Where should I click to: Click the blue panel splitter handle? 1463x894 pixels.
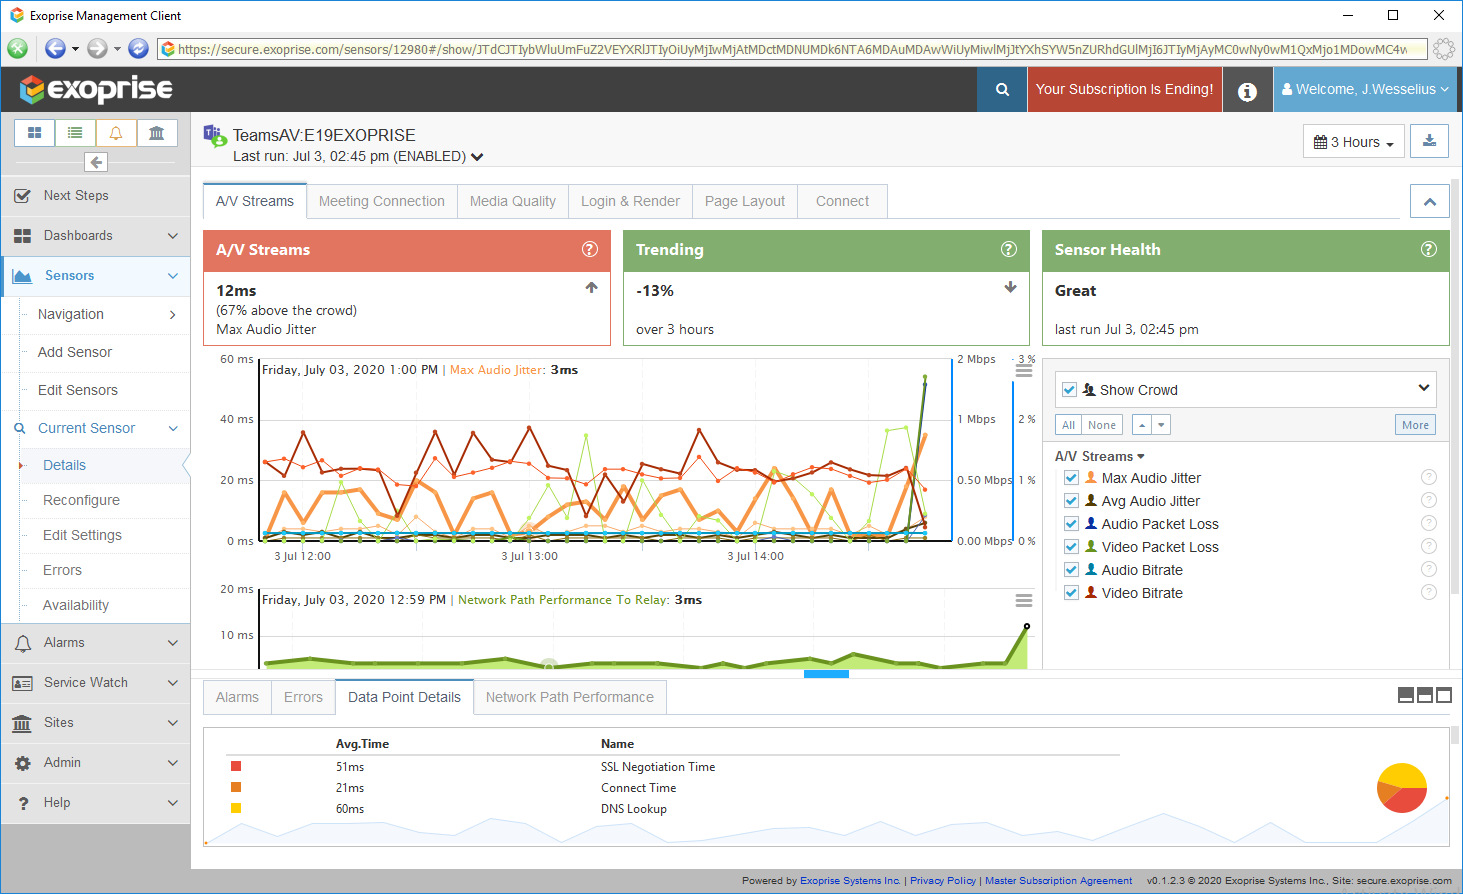826,674
